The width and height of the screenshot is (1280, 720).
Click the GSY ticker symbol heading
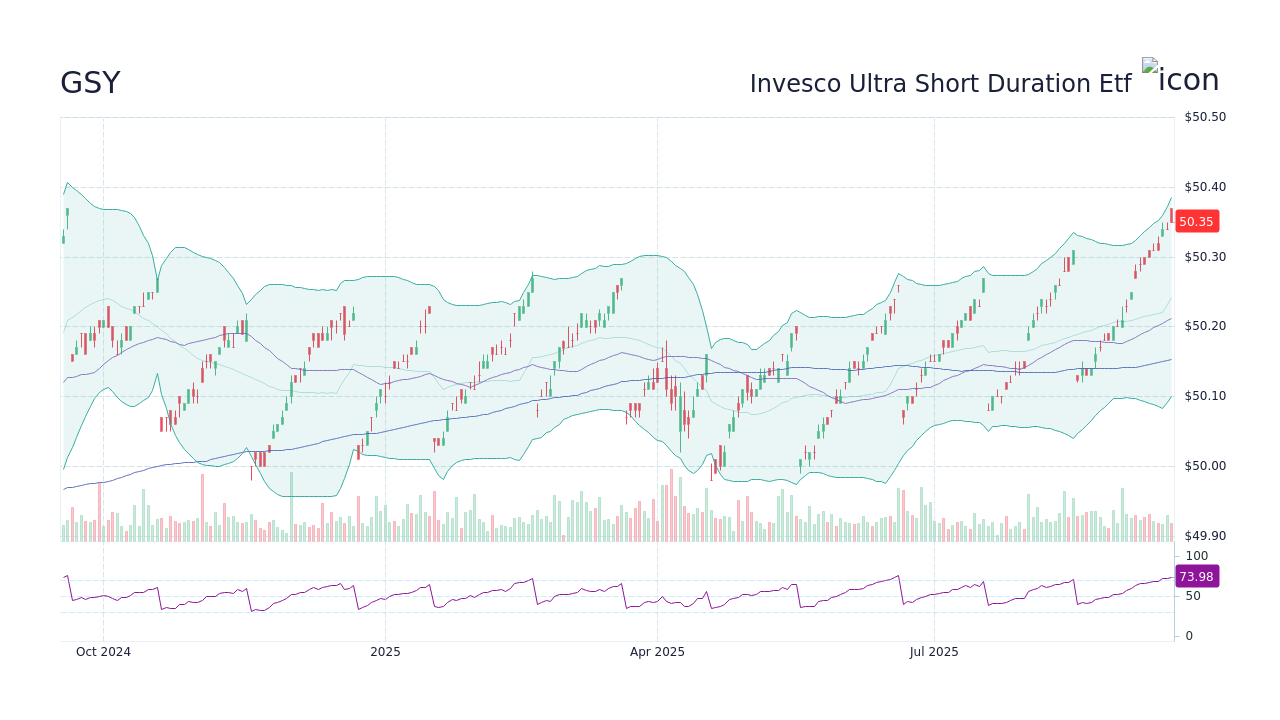(x=90, y=83)
